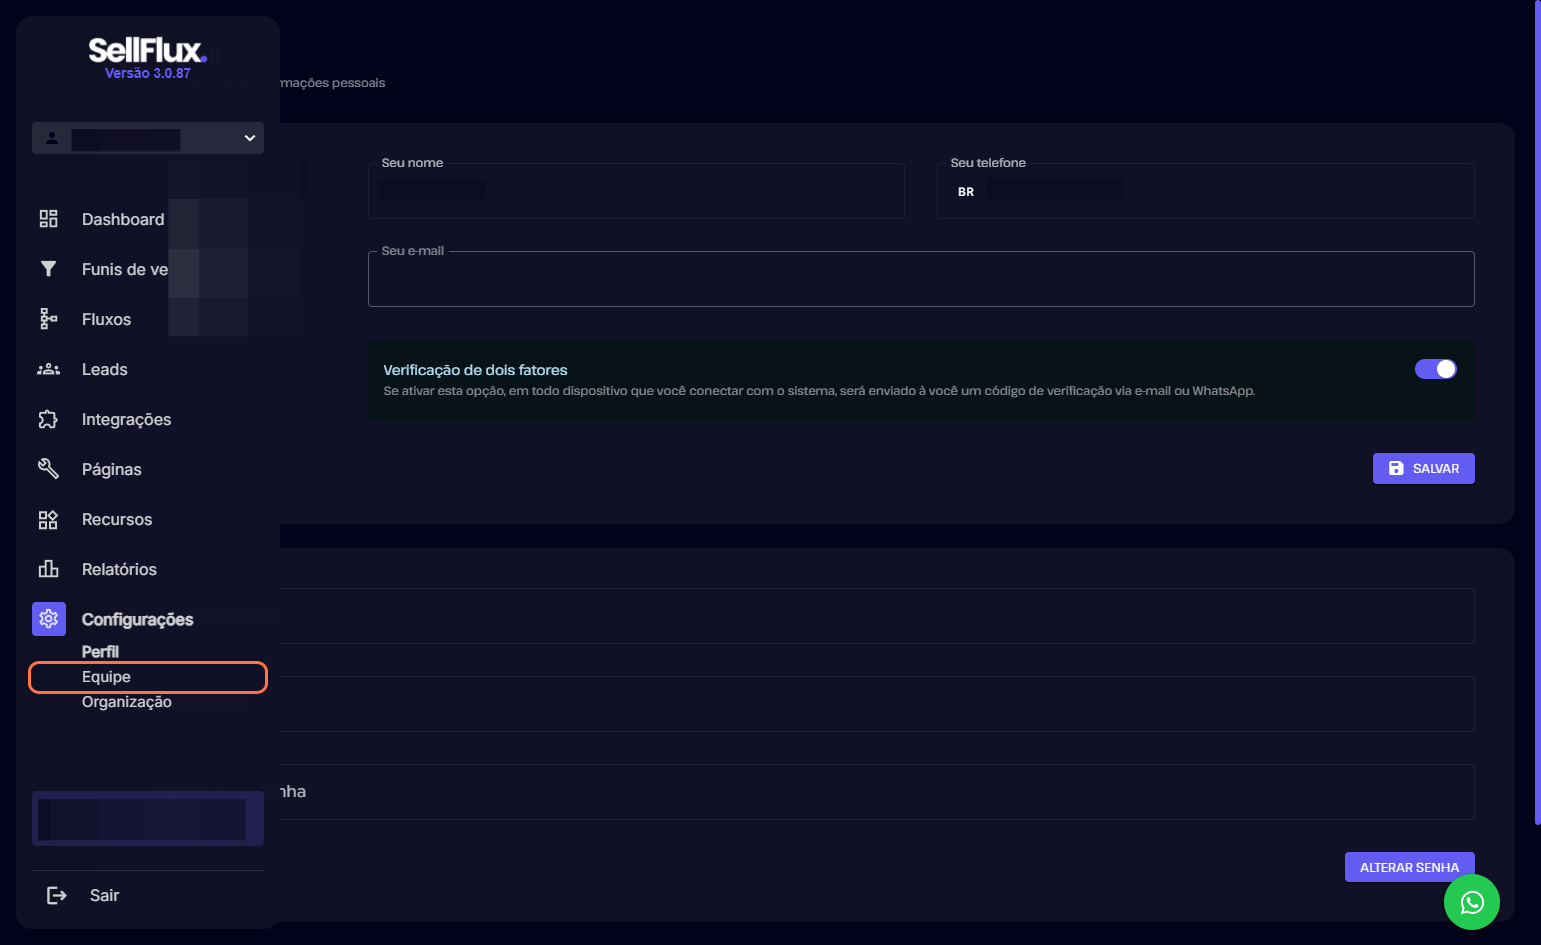The width and height of the screenshot is (1541, 945).
Task: Click the Fluxos flow diagram icon
Action: coord(48,319)
